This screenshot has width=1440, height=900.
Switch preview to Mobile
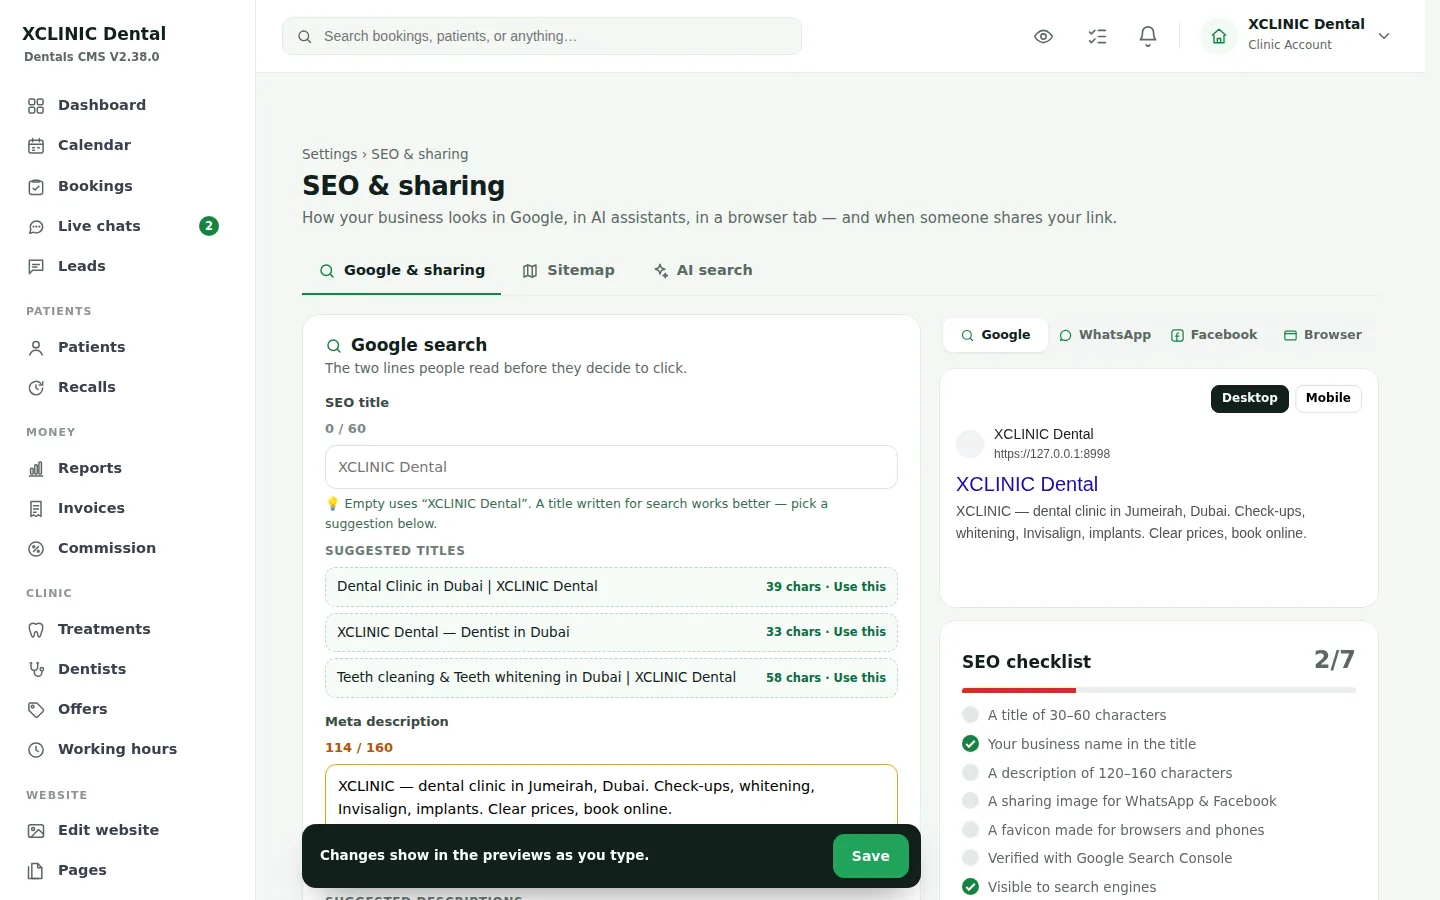1328,398
